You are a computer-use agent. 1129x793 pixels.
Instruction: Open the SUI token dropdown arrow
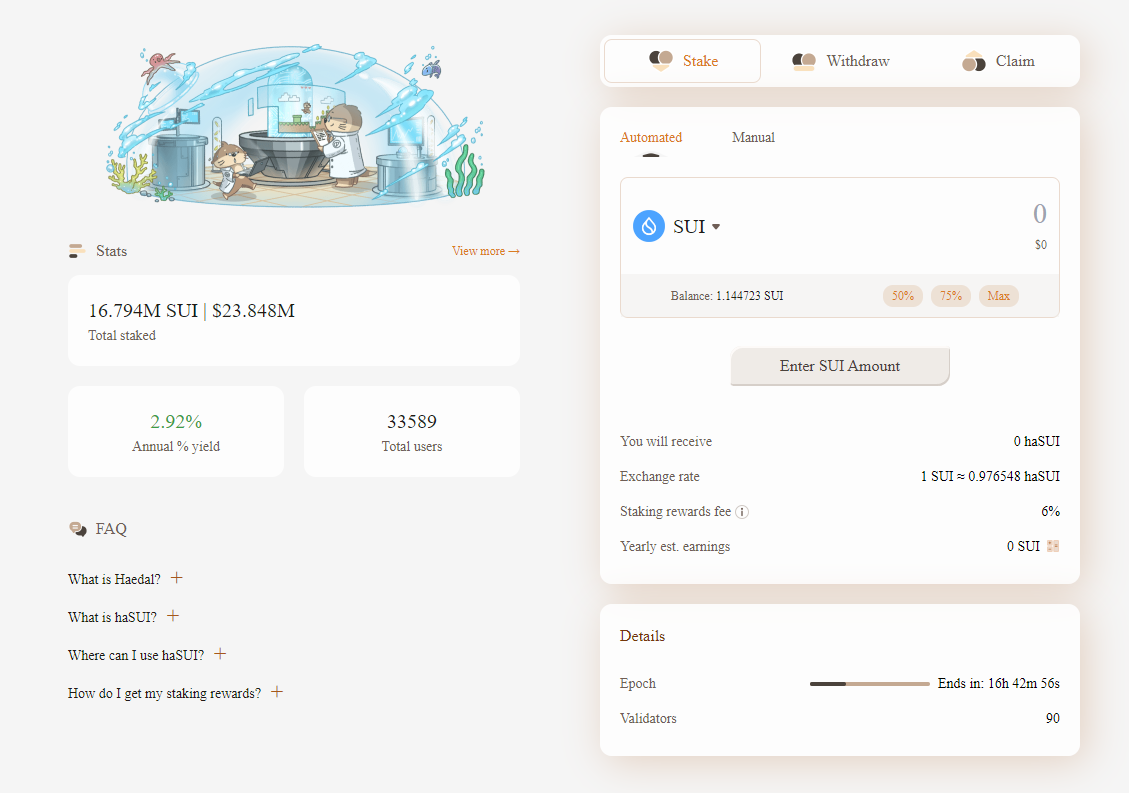tap(716, 227)
